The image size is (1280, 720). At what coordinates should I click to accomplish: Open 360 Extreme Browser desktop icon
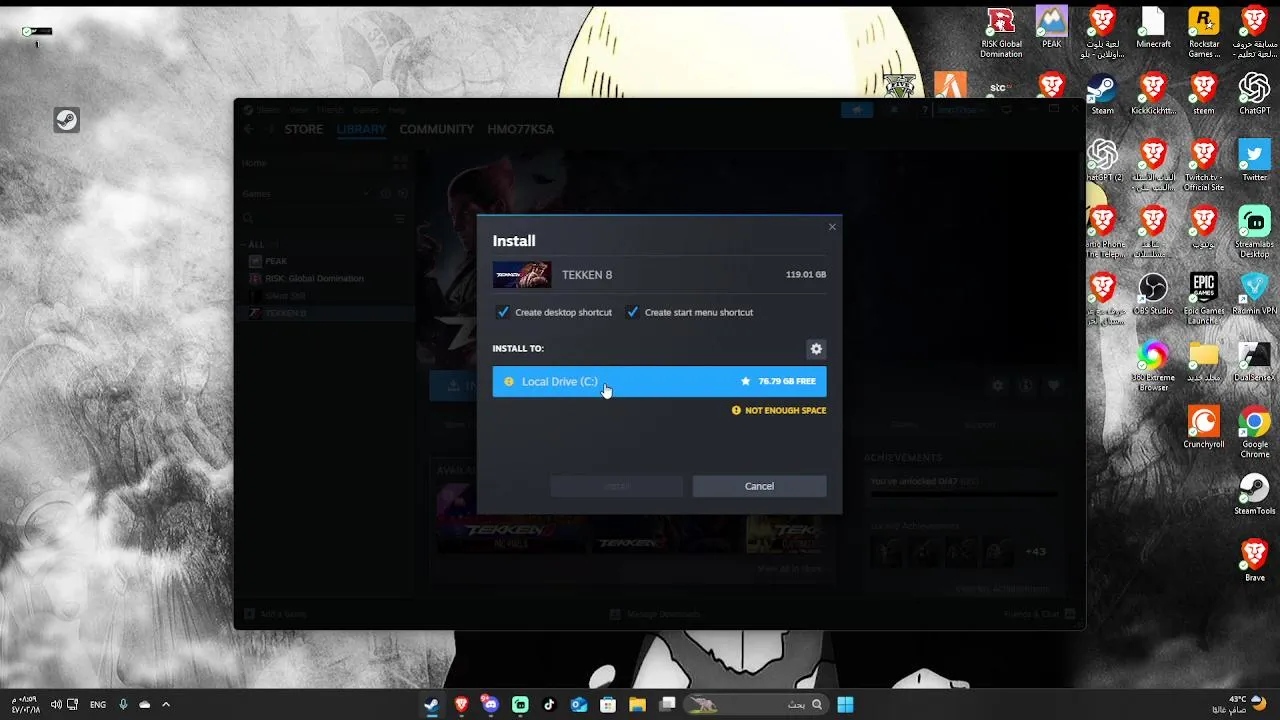[x=1153, y=366]
